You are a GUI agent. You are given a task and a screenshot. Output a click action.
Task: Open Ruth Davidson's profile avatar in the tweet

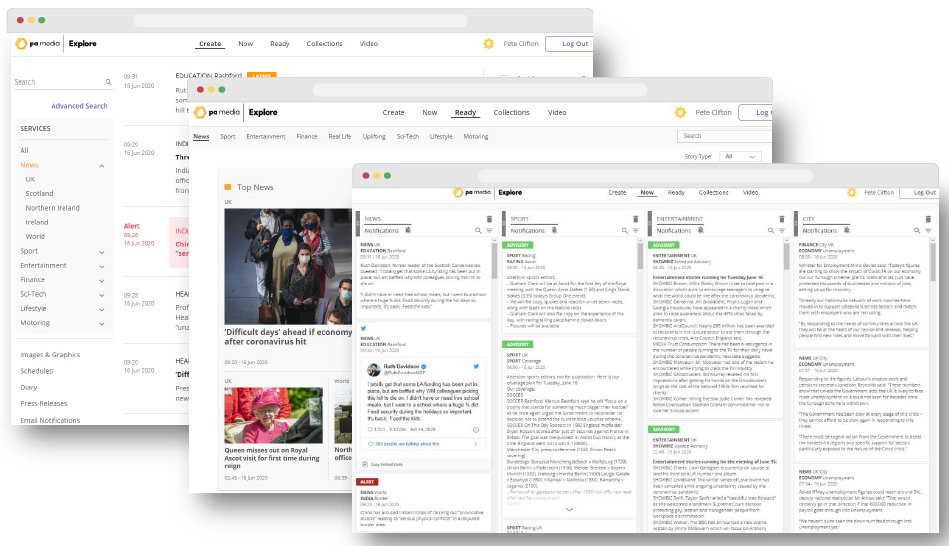pos(374,369)
